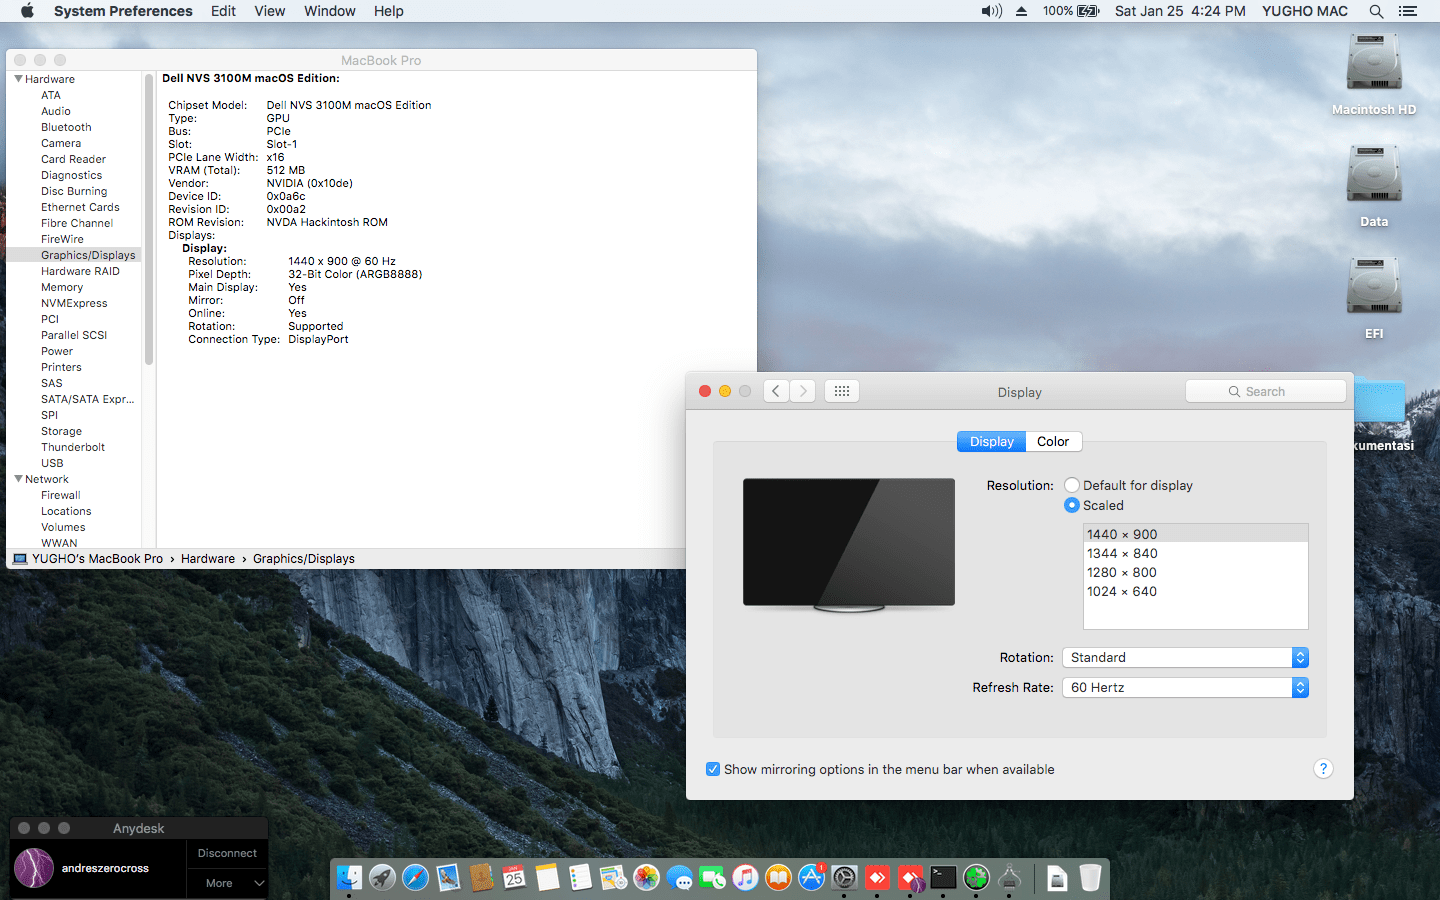Select Memory in the Hardware list
Image resolution: width=1440 pixels, height=900 pixels.
(x=62, y=287)
